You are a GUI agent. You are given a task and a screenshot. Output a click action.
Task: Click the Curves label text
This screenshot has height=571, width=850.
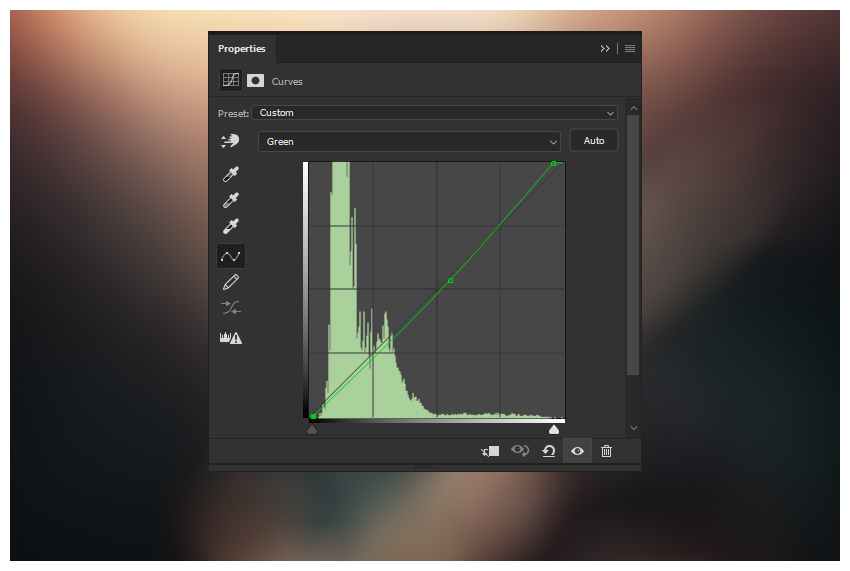[x=287, y=81]
